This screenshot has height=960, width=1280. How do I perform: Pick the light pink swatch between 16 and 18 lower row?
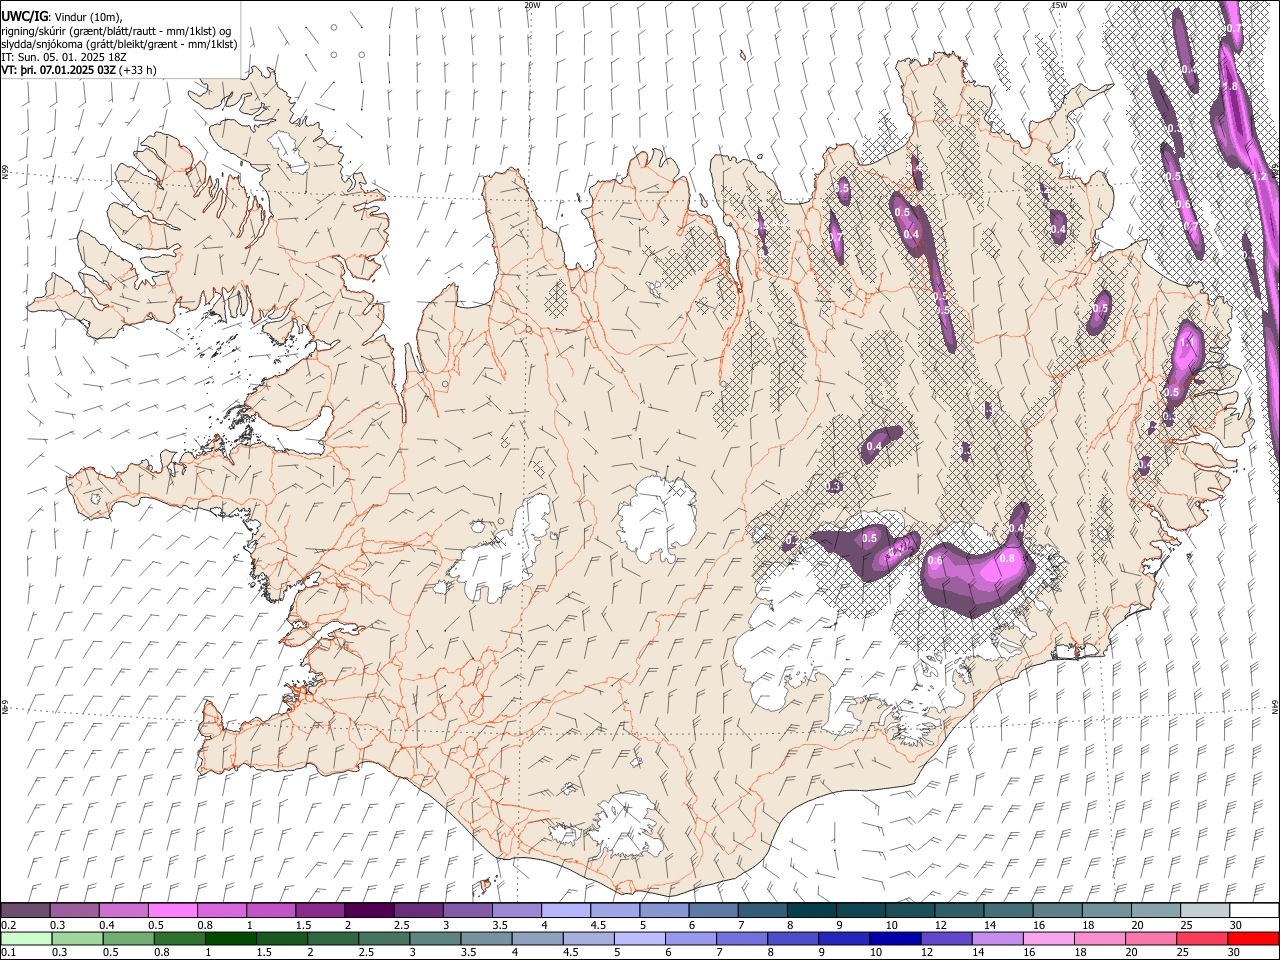(x=1048, y=939)
